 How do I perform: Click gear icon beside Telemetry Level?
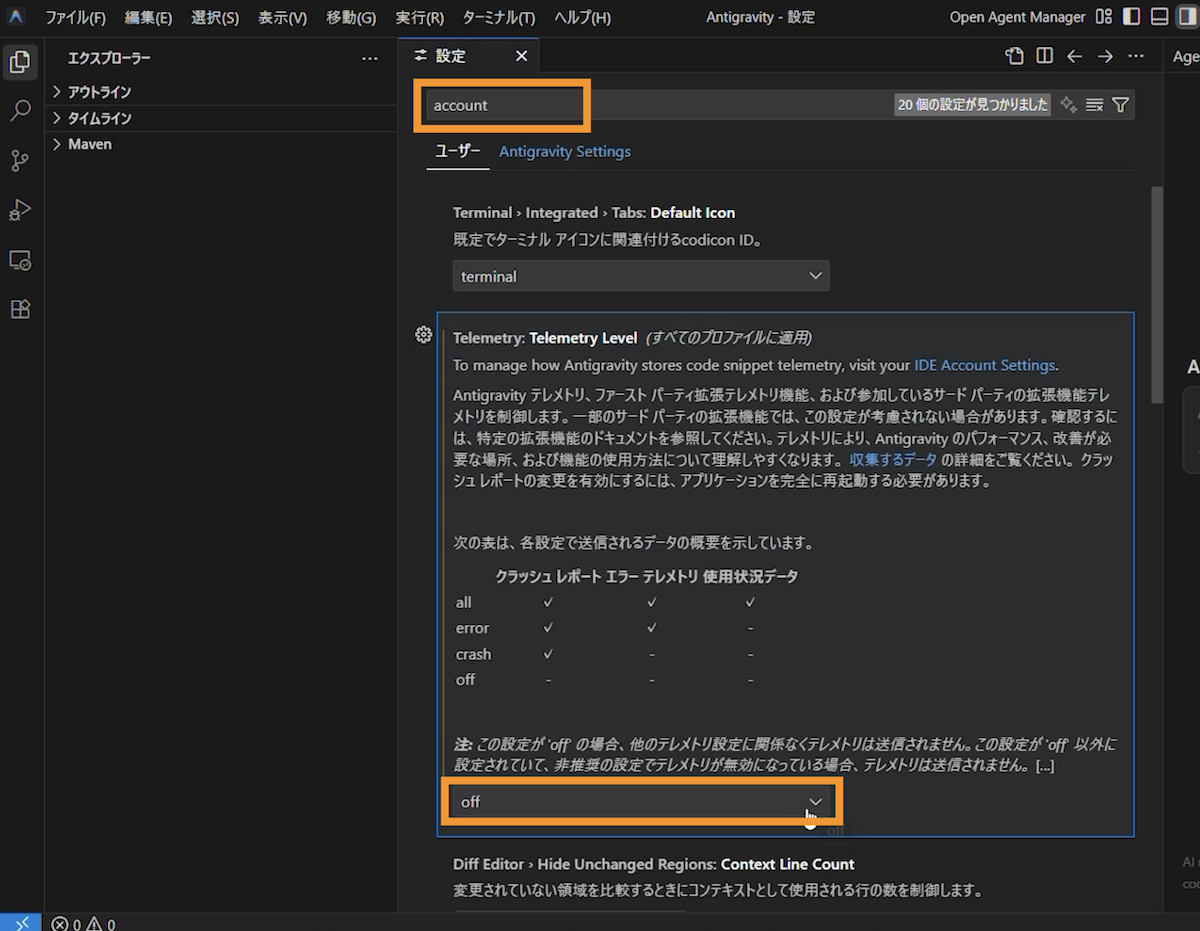[423, 334]
